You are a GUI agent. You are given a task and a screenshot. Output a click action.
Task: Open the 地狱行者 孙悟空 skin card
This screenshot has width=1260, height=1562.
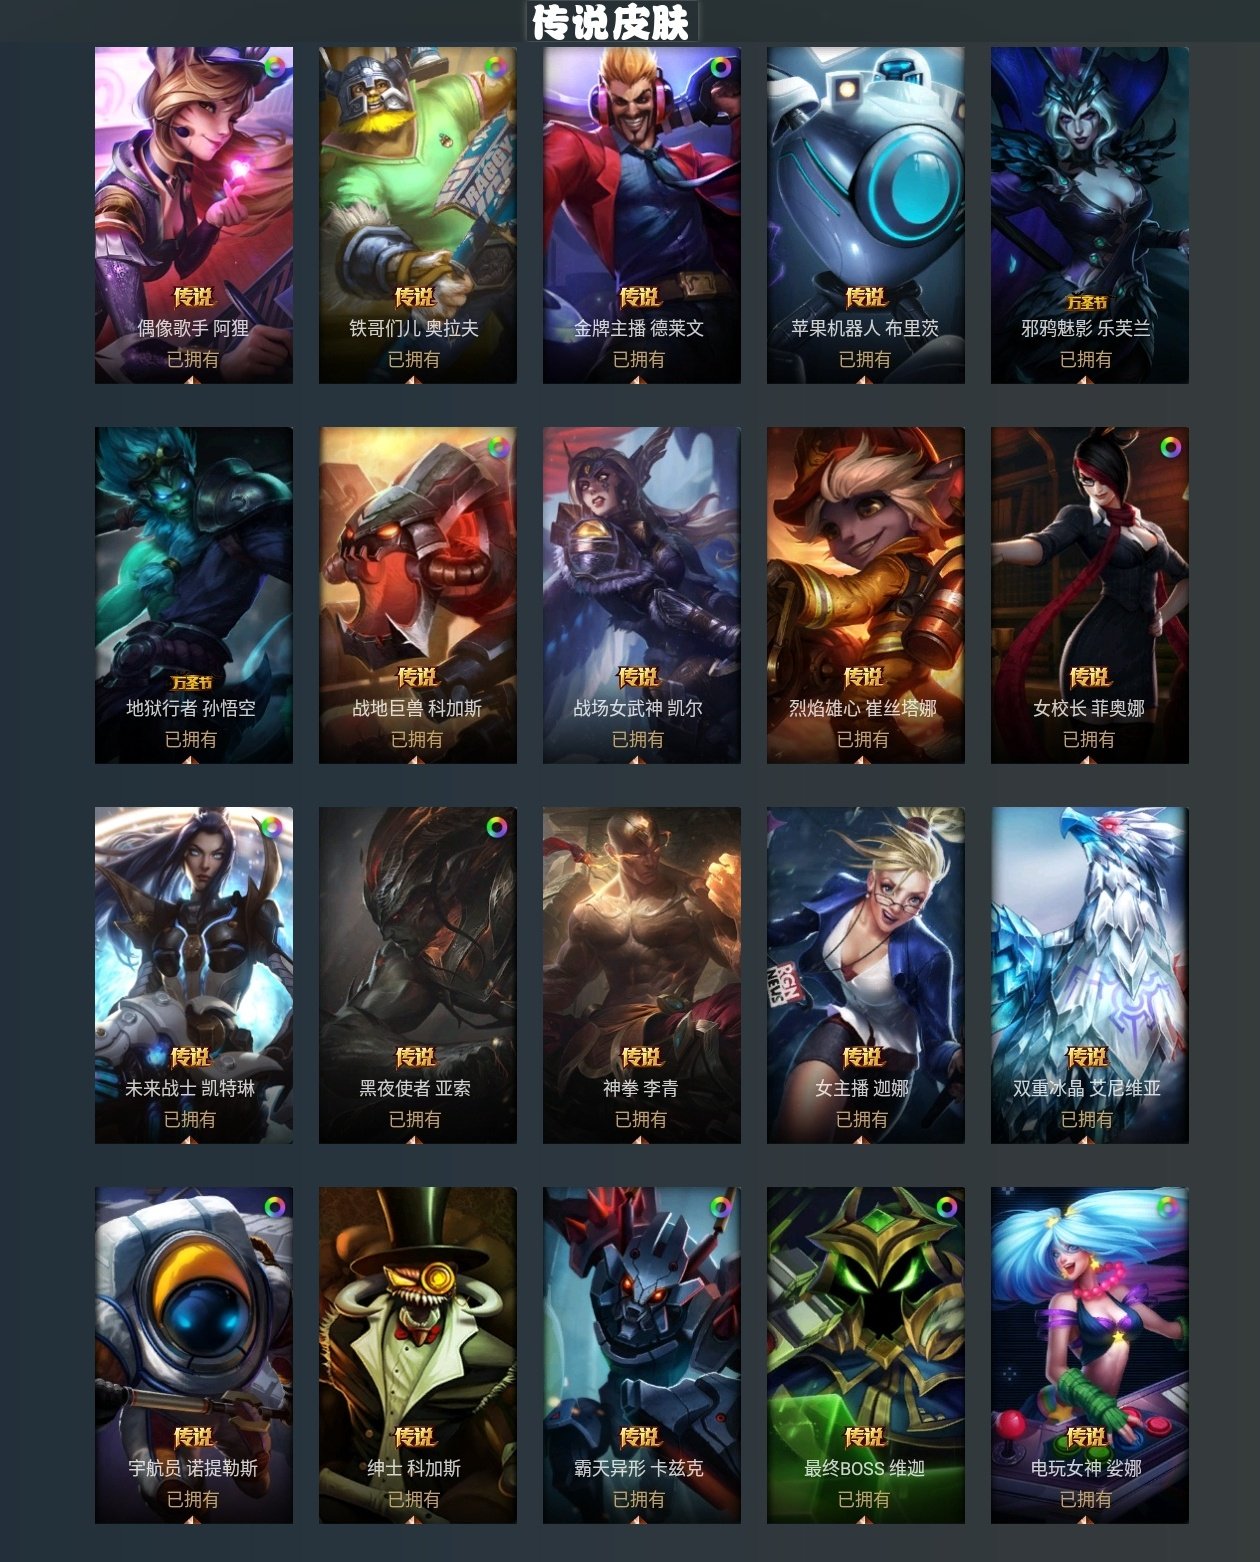point(194,595)
